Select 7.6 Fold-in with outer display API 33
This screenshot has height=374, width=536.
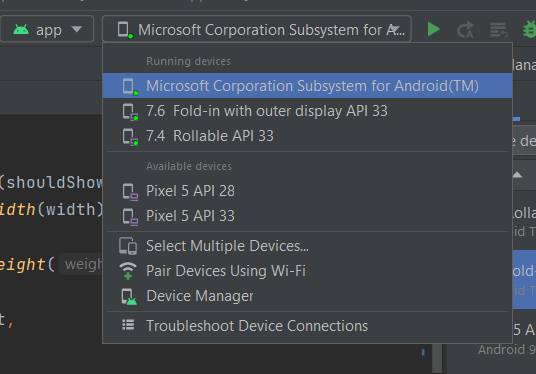pos(307,111)
